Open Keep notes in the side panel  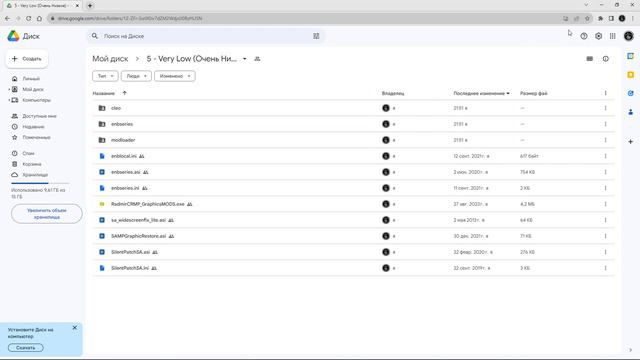click(631, 75)
